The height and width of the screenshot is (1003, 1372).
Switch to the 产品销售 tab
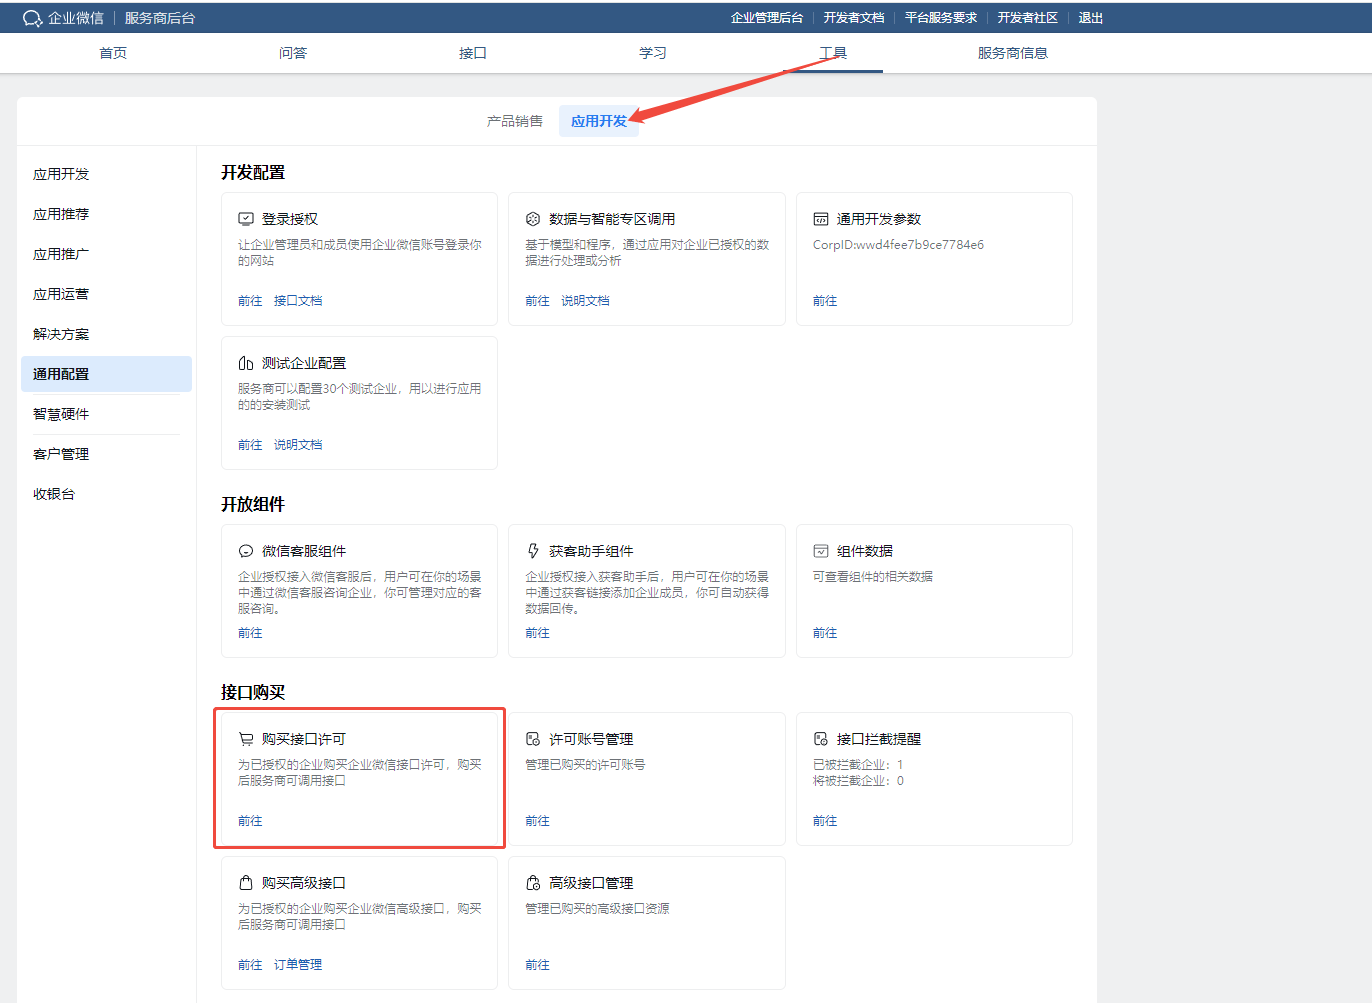click(515, 121)
